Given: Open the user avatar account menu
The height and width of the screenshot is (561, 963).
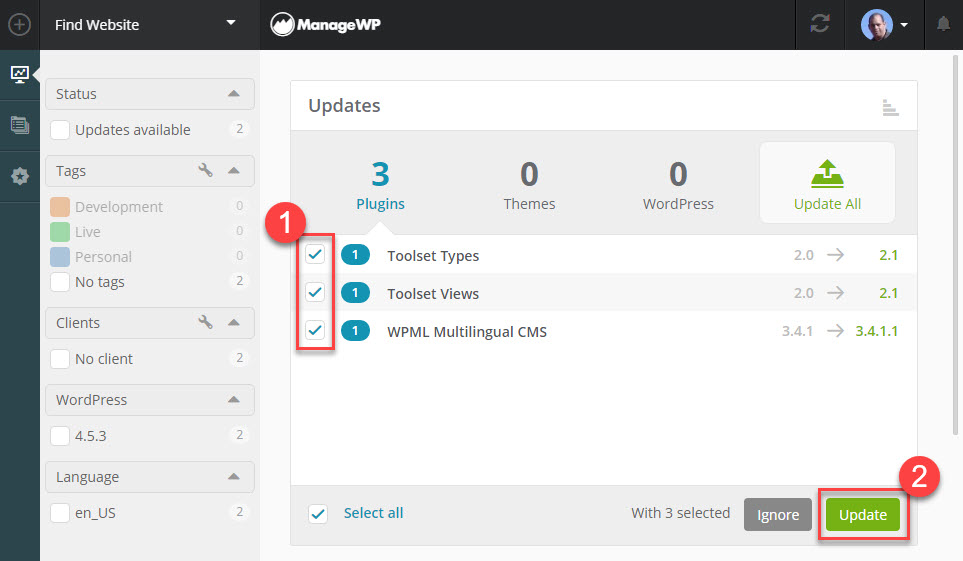Looking at the screenshot, I should click(884, 24).
